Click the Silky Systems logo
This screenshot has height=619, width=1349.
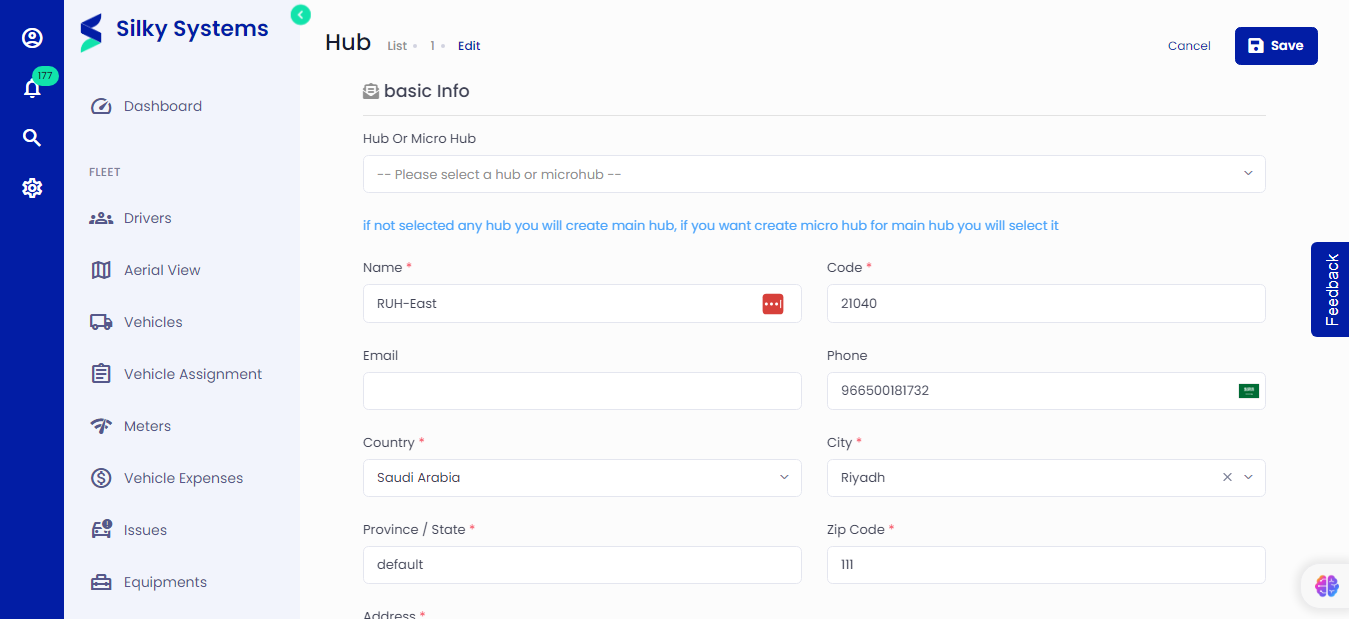pos(174,30)
